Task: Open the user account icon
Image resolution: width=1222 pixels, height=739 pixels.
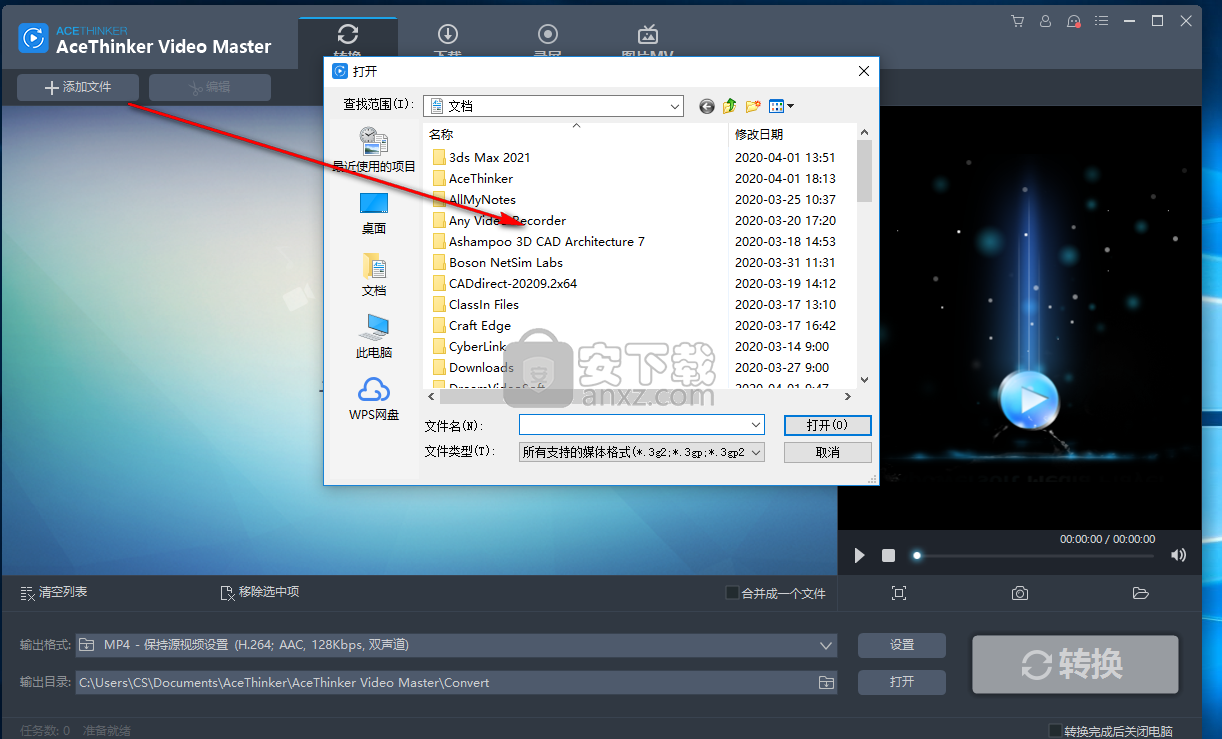Action: click(x=1046, y=20)
